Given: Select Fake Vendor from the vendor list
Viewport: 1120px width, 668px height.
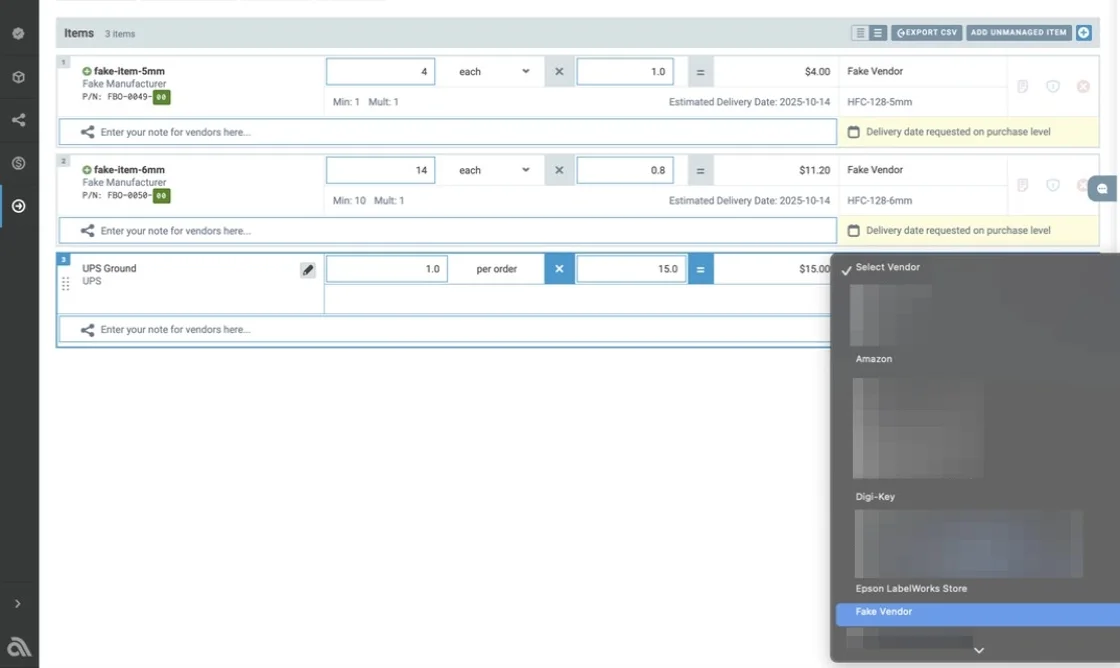Looking at the screenshot, I should tap(884, 612).
